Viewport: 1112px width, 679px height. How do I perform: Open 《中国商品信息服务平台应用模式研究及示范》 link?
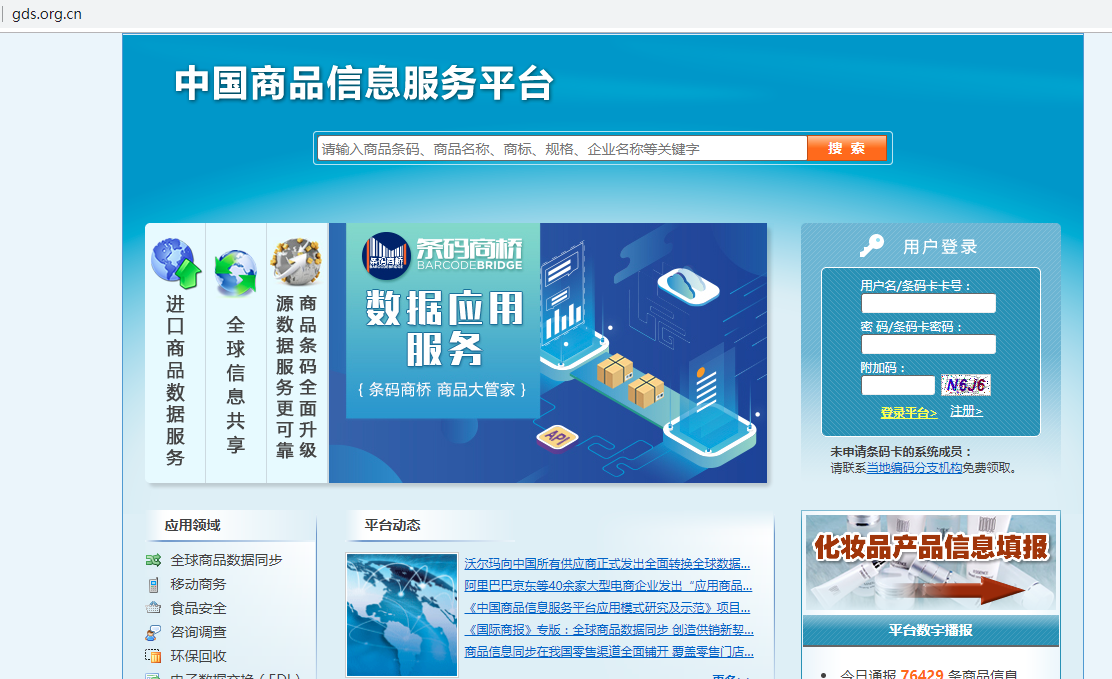tap(607, 608)
